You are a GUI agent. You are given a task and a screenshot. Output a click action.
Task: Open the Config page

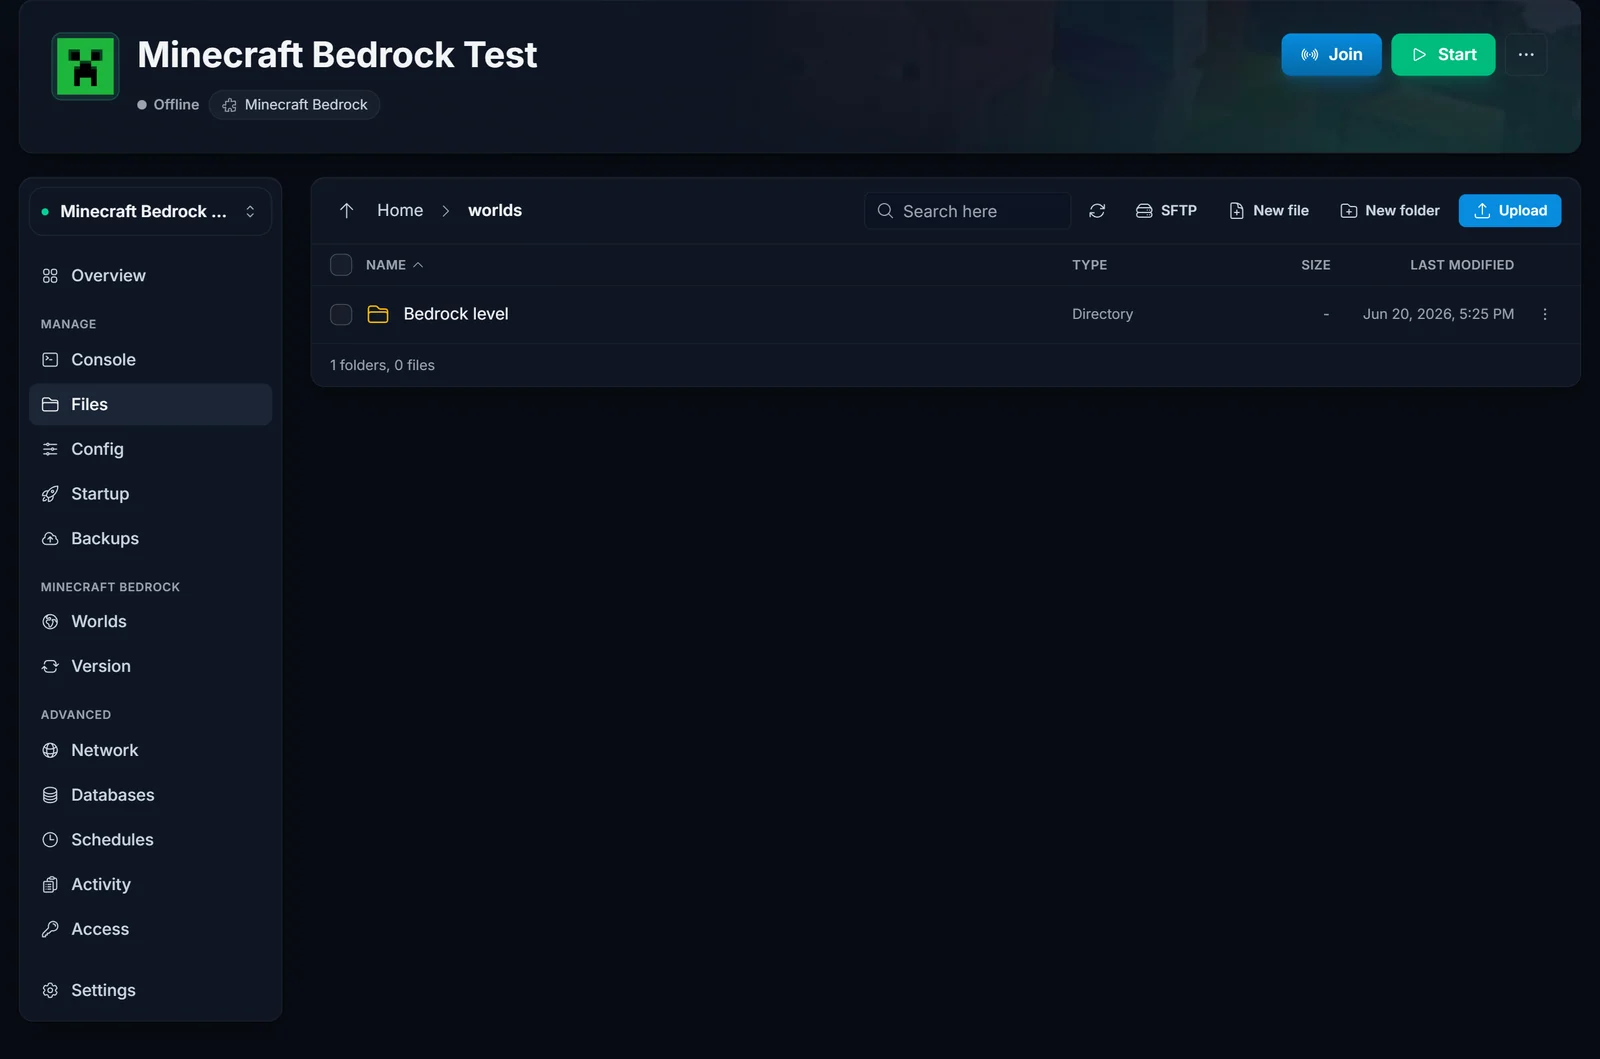pos(150,450)
